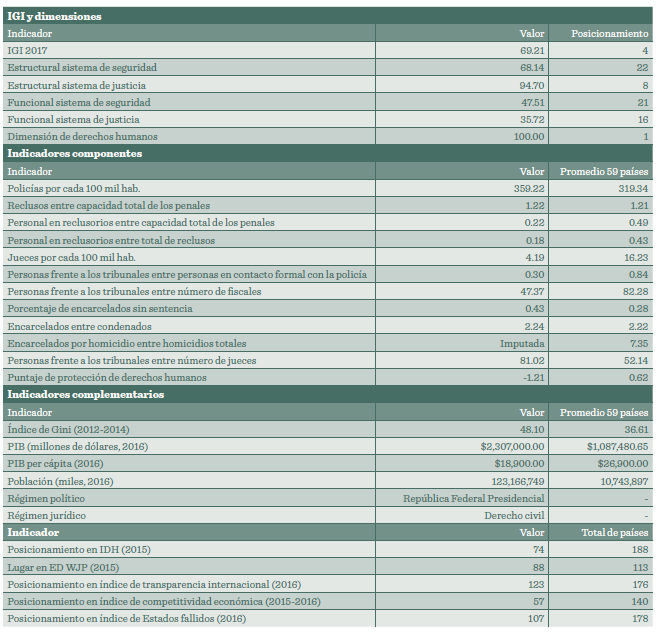Select the value $18,900.00
Image resolution: width=662 pixels, height=633 pixels.
click(x=519, y=463)
